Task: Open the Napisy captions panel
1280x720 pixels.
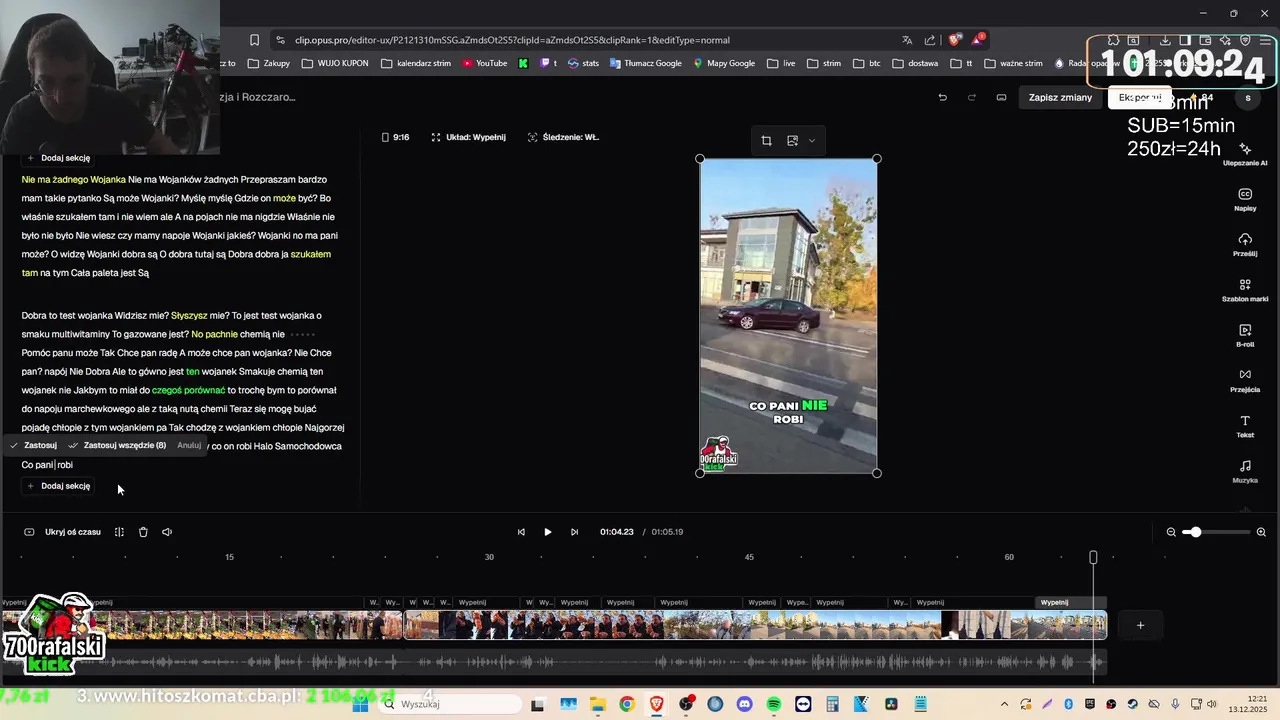Action: coord(1245,200)
